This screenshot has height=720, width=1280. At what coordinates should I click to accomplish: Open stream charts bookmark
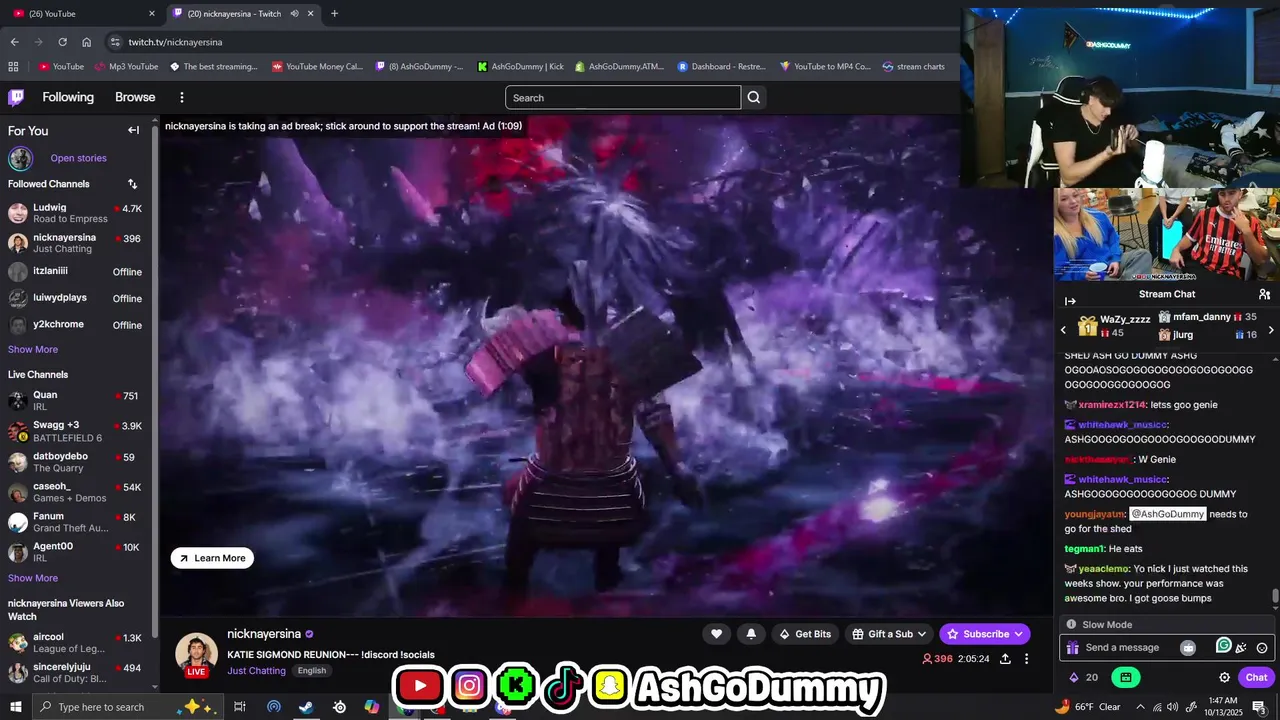coord(912,67)
